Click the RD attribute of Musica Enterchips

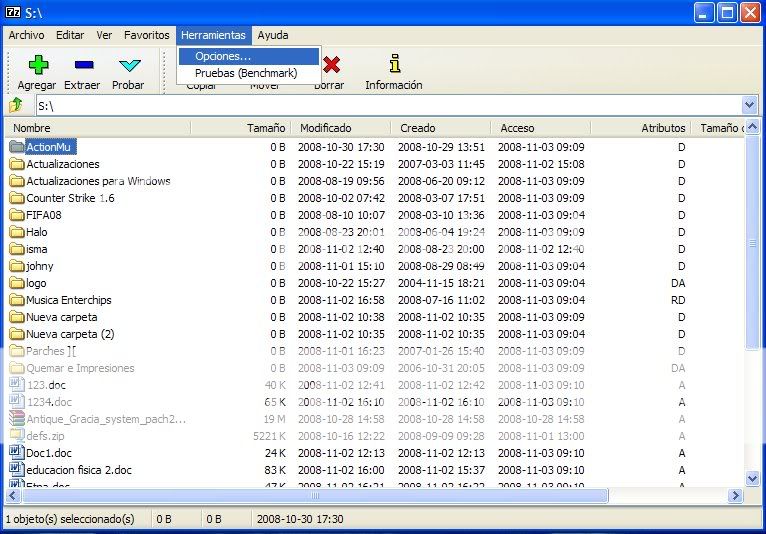pos(678,300)
